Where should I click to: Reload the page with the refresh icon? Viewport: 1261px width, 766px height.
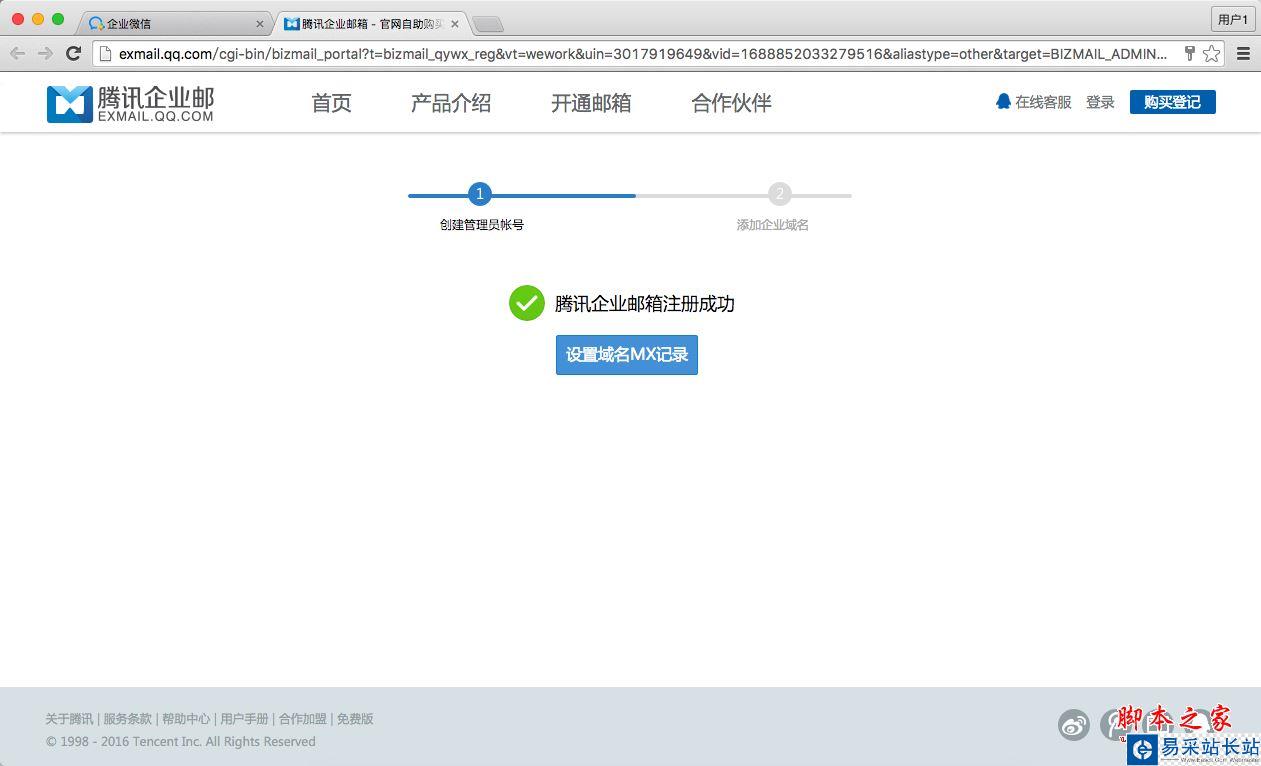click(73, 53)
